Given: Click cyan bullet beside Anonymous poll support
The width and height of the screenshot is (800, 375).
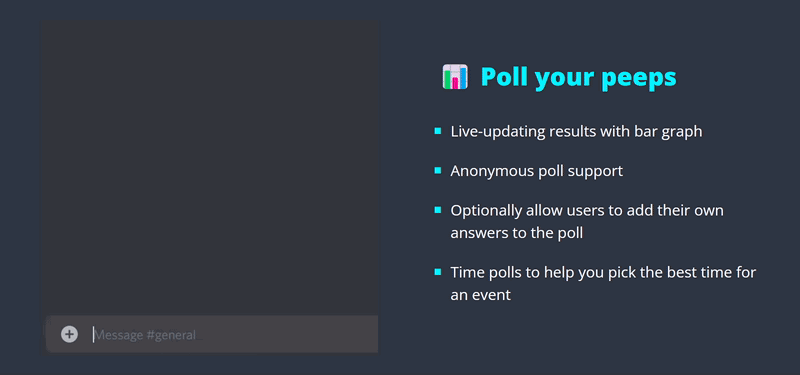Looking at the screenshot, I should [438, 170].
